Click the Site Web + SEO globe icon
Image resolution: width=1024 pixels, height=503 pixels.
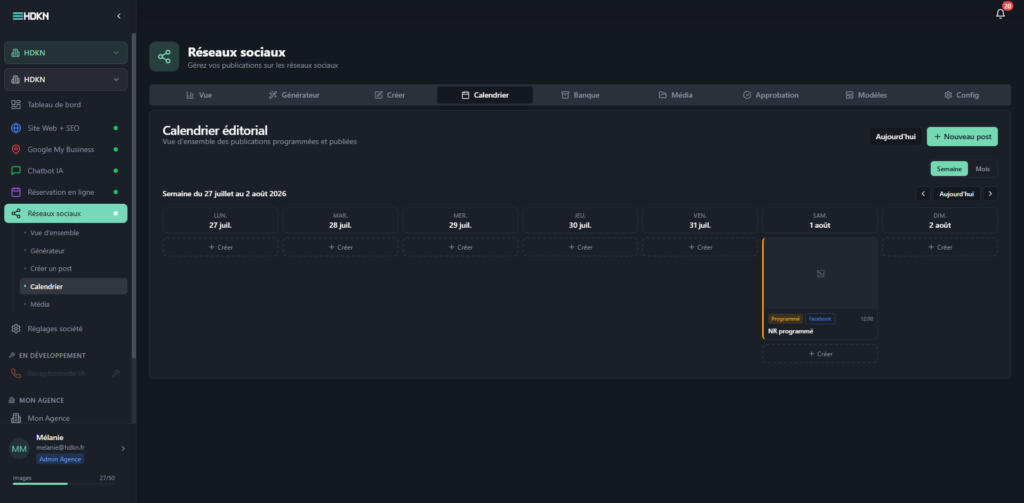(x=16, y=128)
